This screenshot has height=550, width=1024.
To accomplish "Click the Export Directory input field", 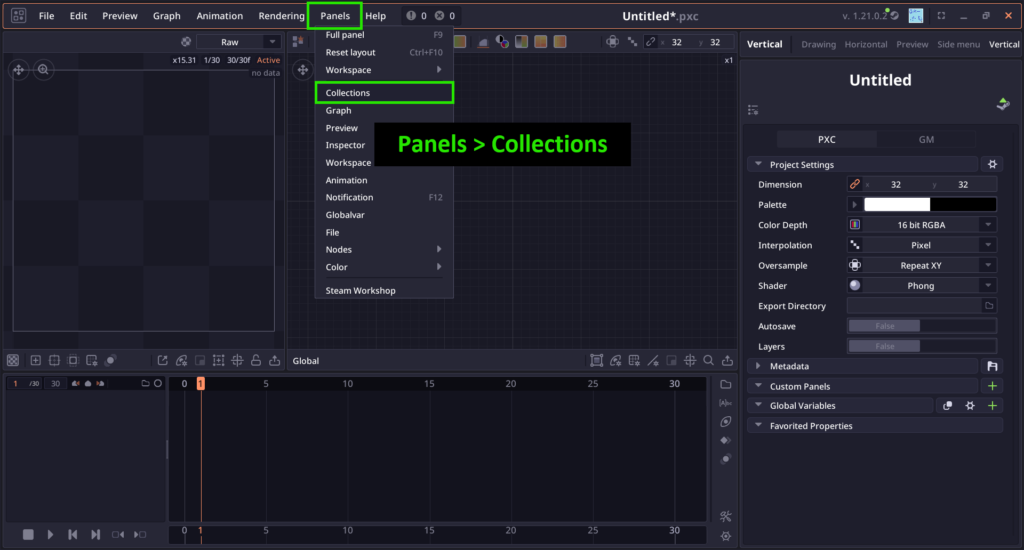I will (x=914, y=306).
